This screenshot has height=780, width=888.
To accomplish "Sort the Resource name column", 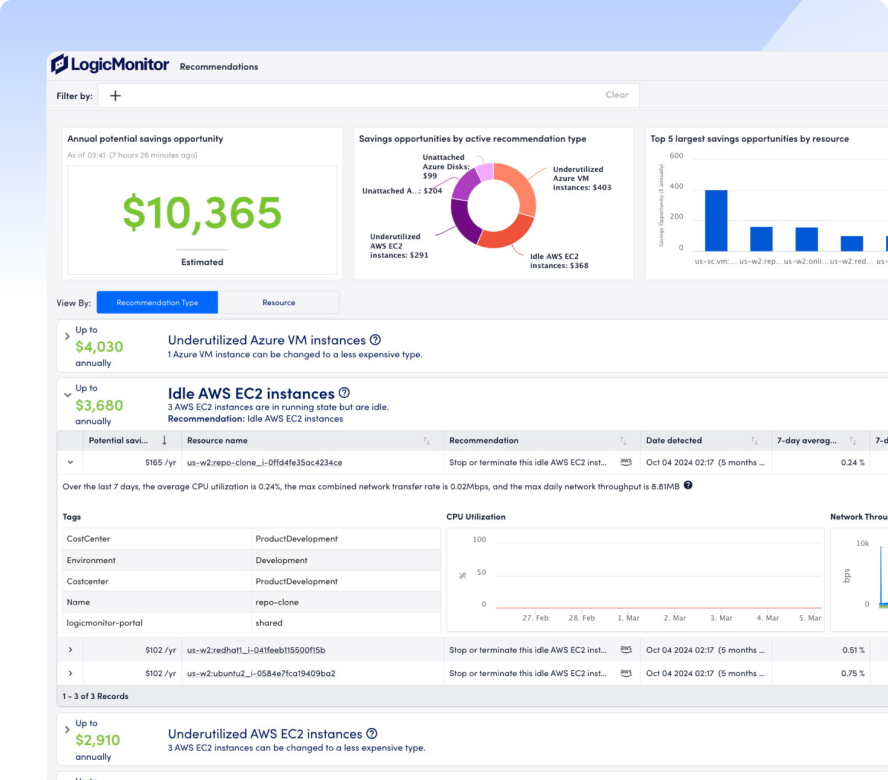I will point(426,441).
